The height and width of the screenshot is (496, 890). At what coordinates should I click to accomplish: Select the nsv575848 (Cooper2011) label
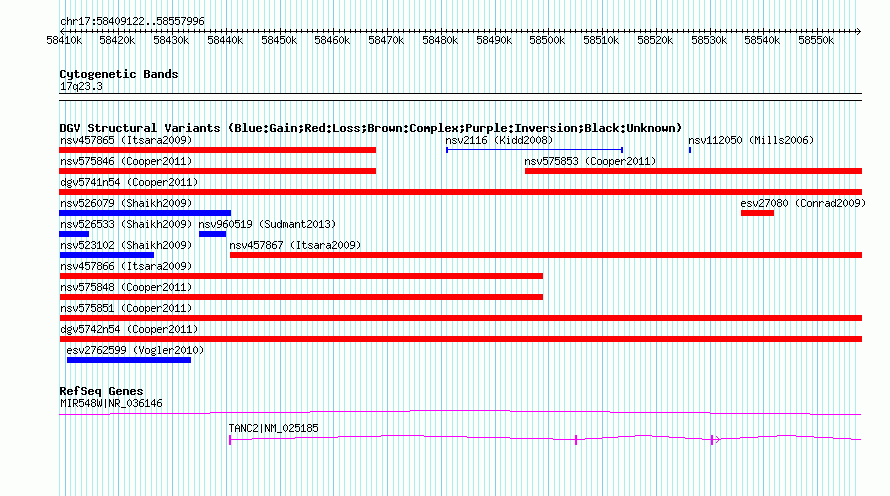126,287
